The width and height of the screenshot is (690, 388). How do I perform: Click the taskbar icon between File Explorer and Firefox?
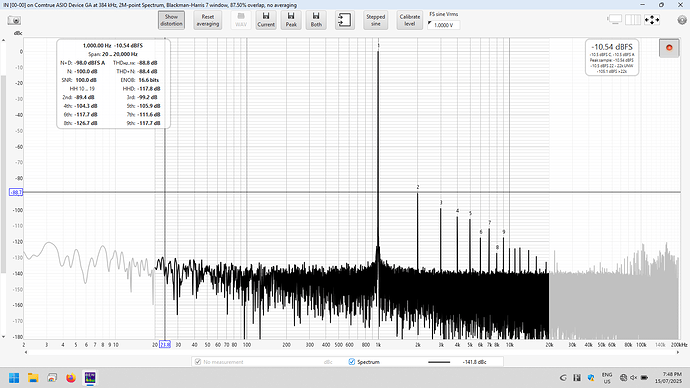coord(52,378)
